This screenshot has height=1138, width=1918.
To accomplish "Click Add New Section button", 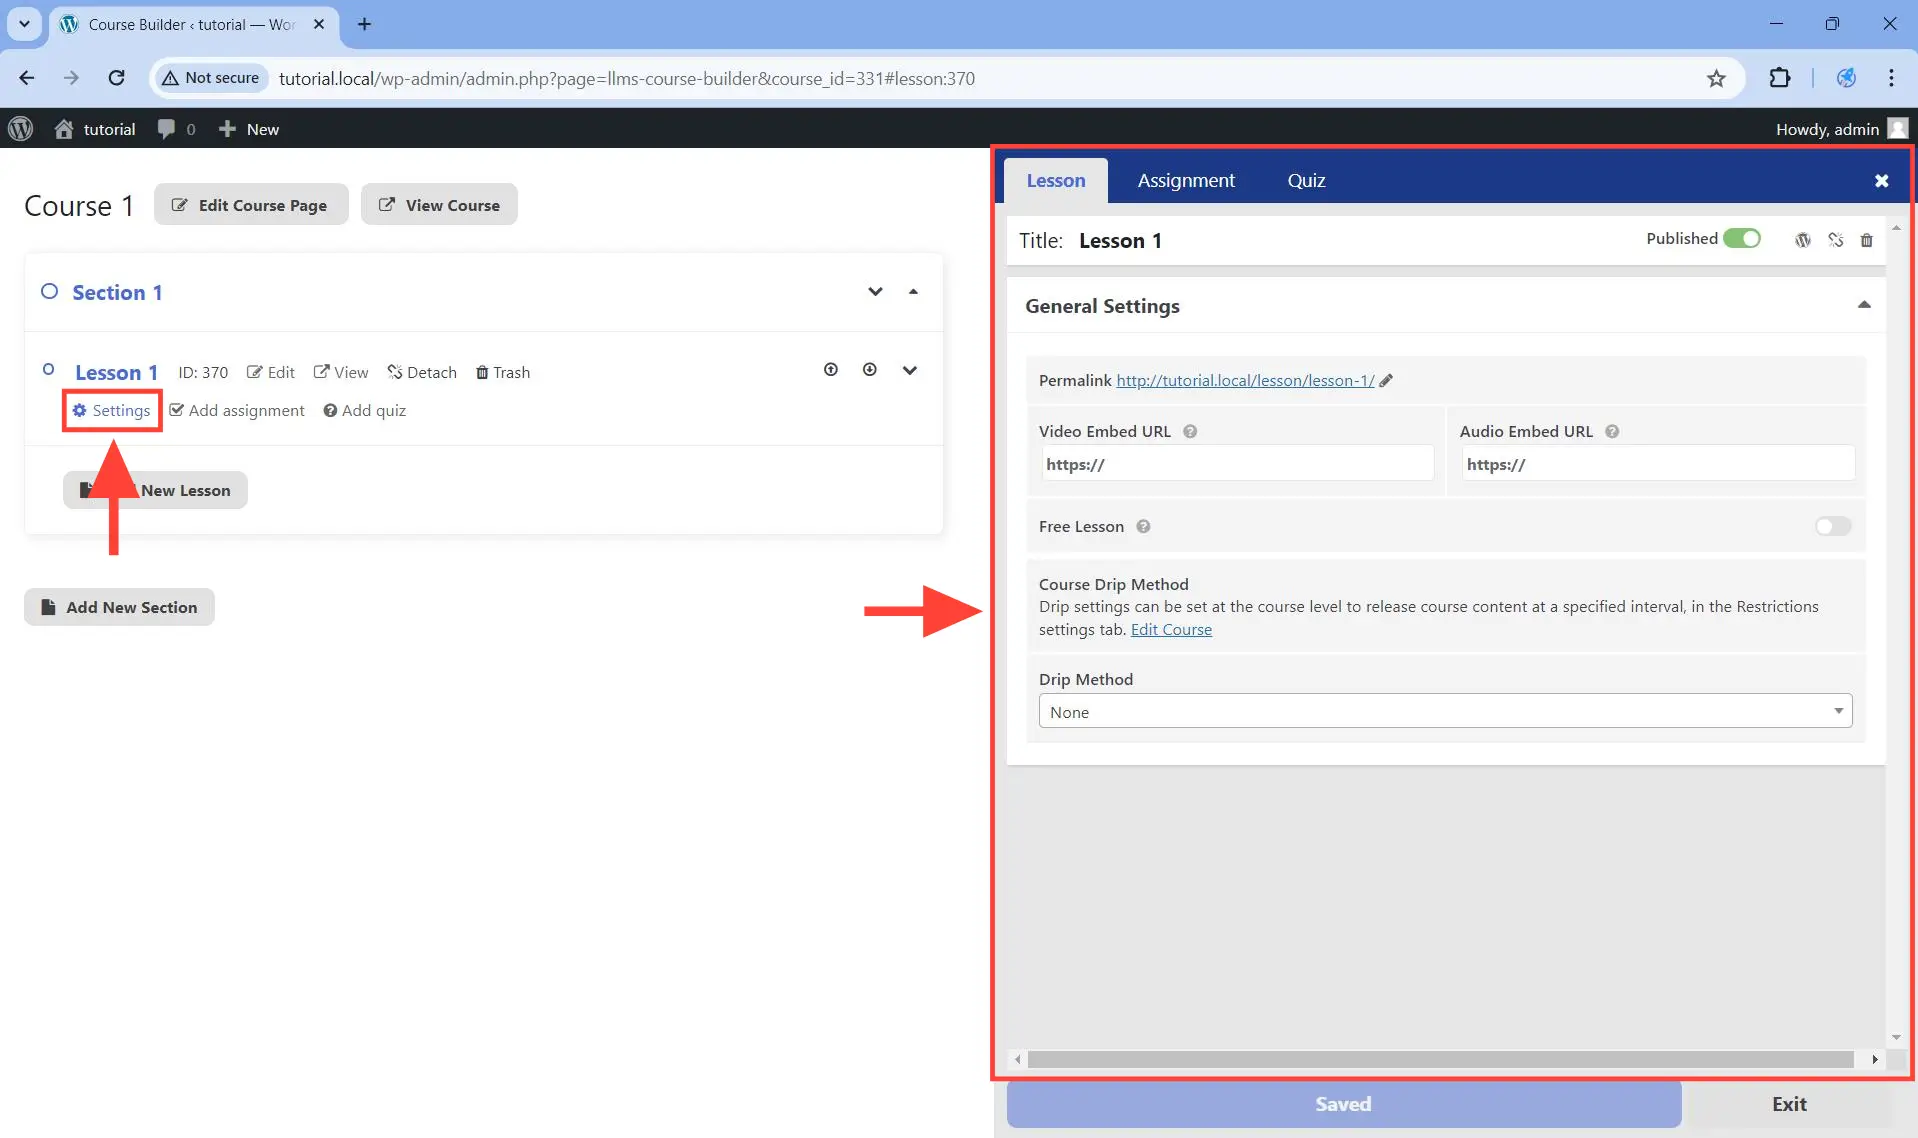I will pyautogui.click(x=119, y=607).
